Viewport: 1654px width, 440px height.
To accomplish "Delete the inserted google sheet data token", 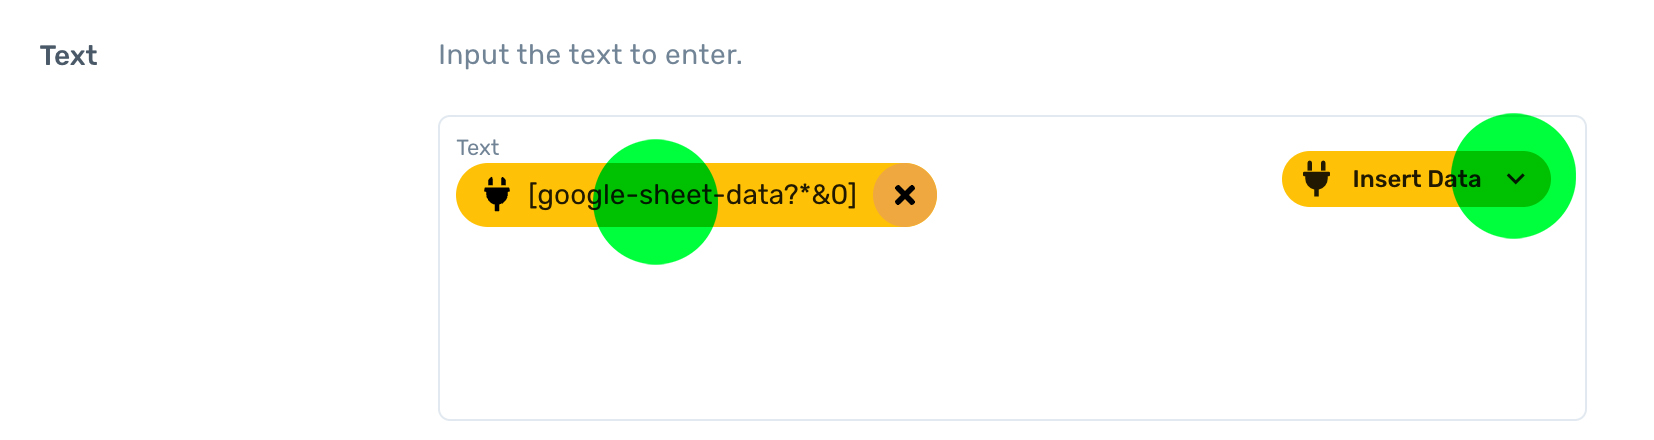I will click(905, 195).
